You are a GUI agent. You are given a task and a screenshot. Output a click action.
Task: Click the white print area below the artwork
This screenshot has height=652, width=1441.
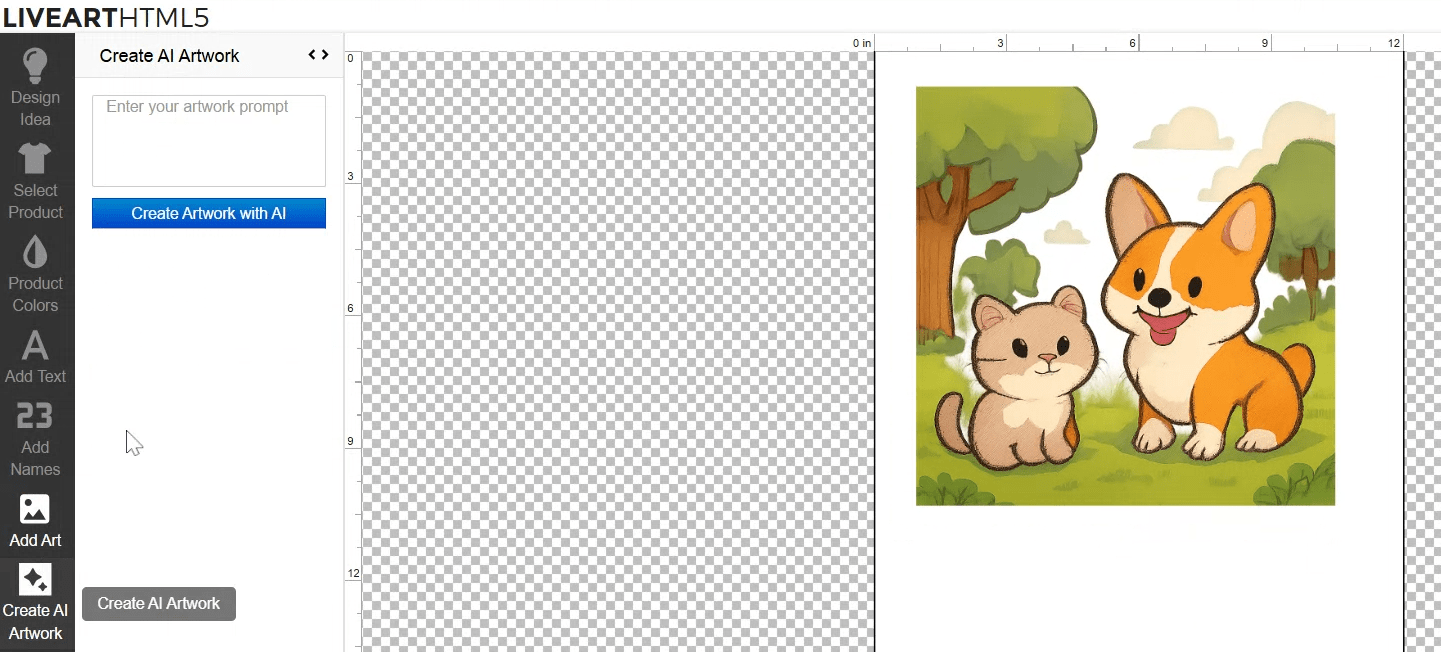tap(1130, 580)
